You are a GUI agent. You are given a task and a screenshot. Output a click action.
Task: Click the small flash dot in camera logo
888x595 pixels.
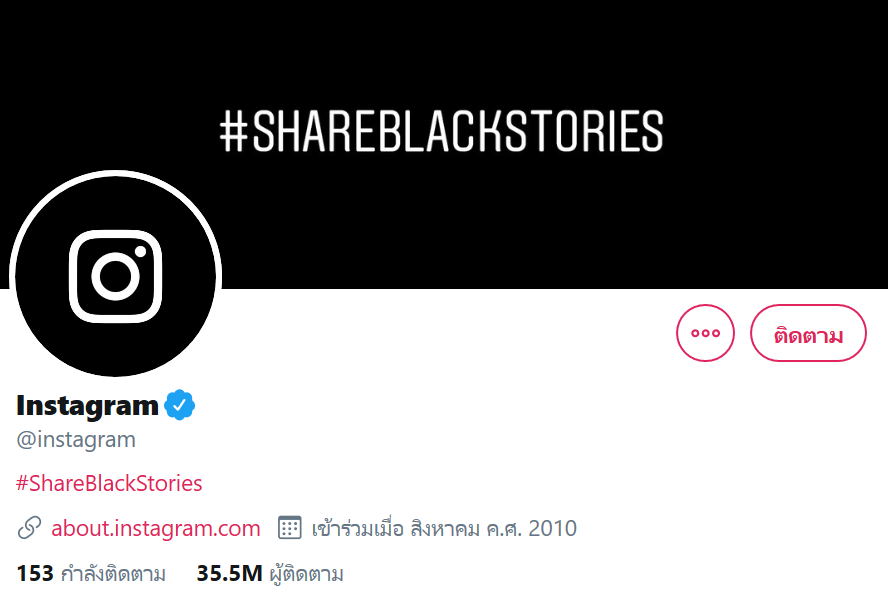pyautogui.click(x=143, y=250)
